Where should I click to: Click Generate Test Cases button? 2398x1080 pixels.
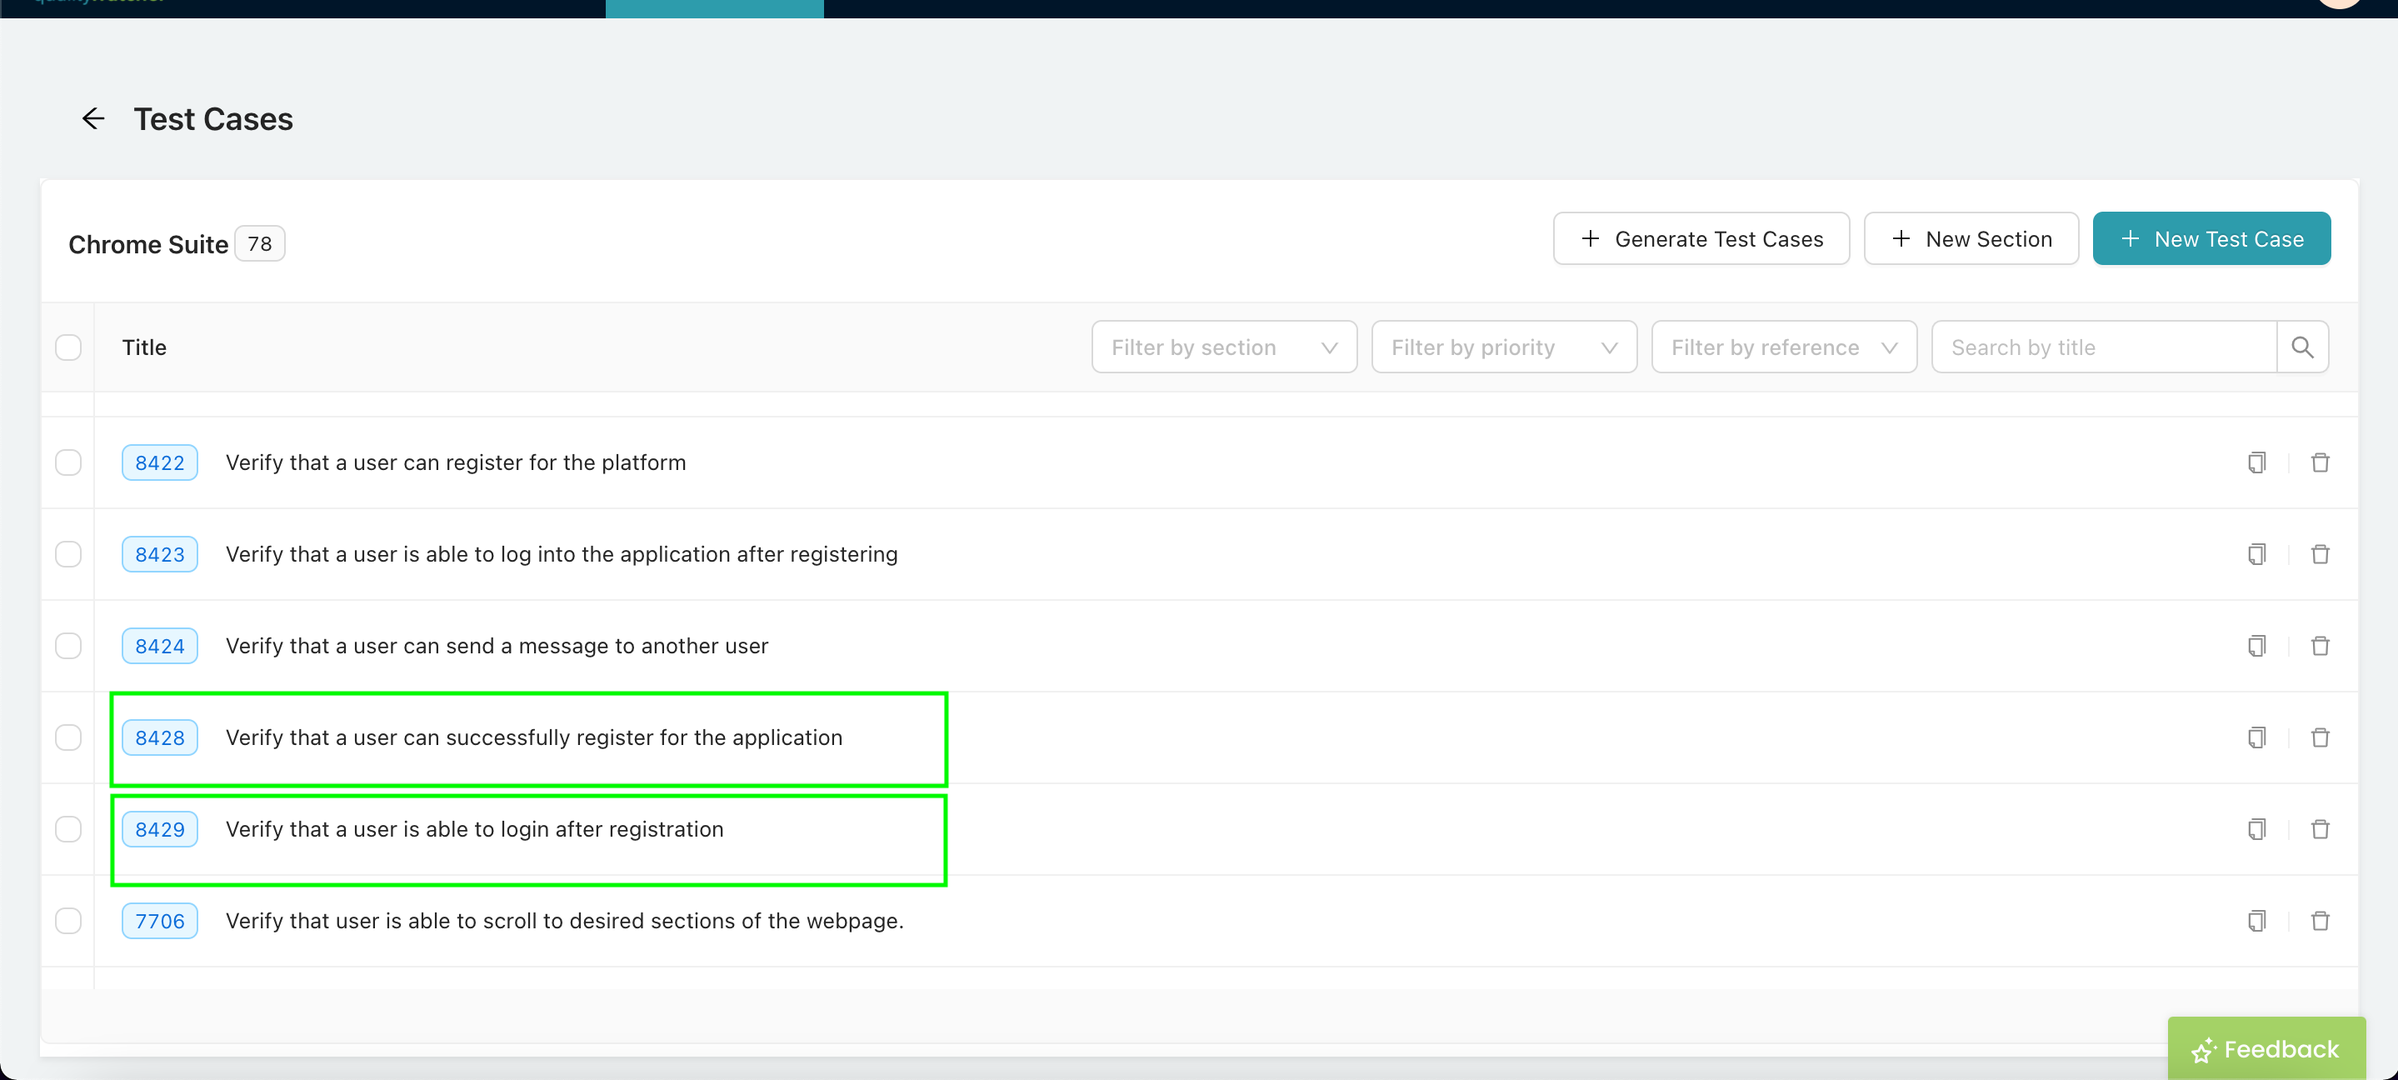pyautogui.click(x=1701, y=239)
